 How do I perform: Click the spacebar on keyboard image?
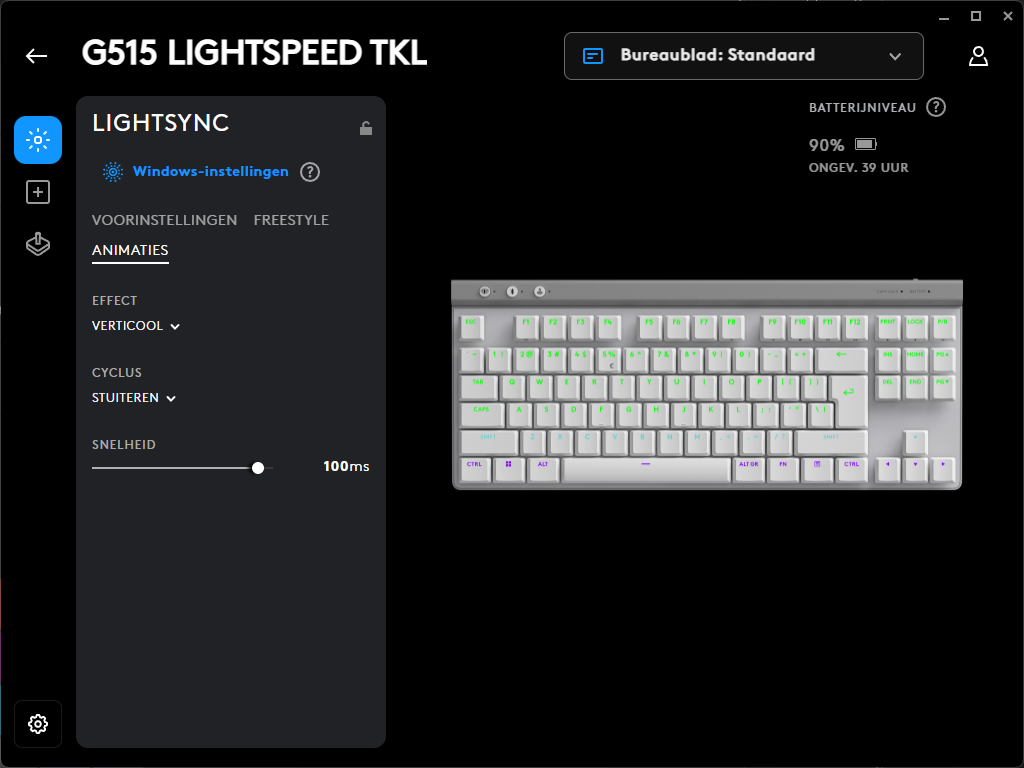click(x=646, y=469)
